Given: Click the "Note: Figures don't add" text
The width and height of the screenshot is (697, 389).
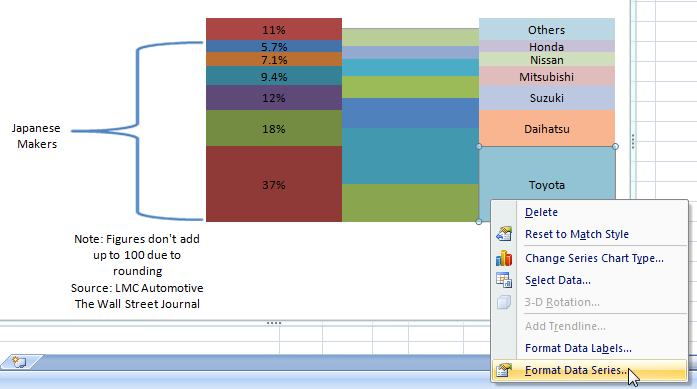Looking at the screenshot, I should (137, 239).
